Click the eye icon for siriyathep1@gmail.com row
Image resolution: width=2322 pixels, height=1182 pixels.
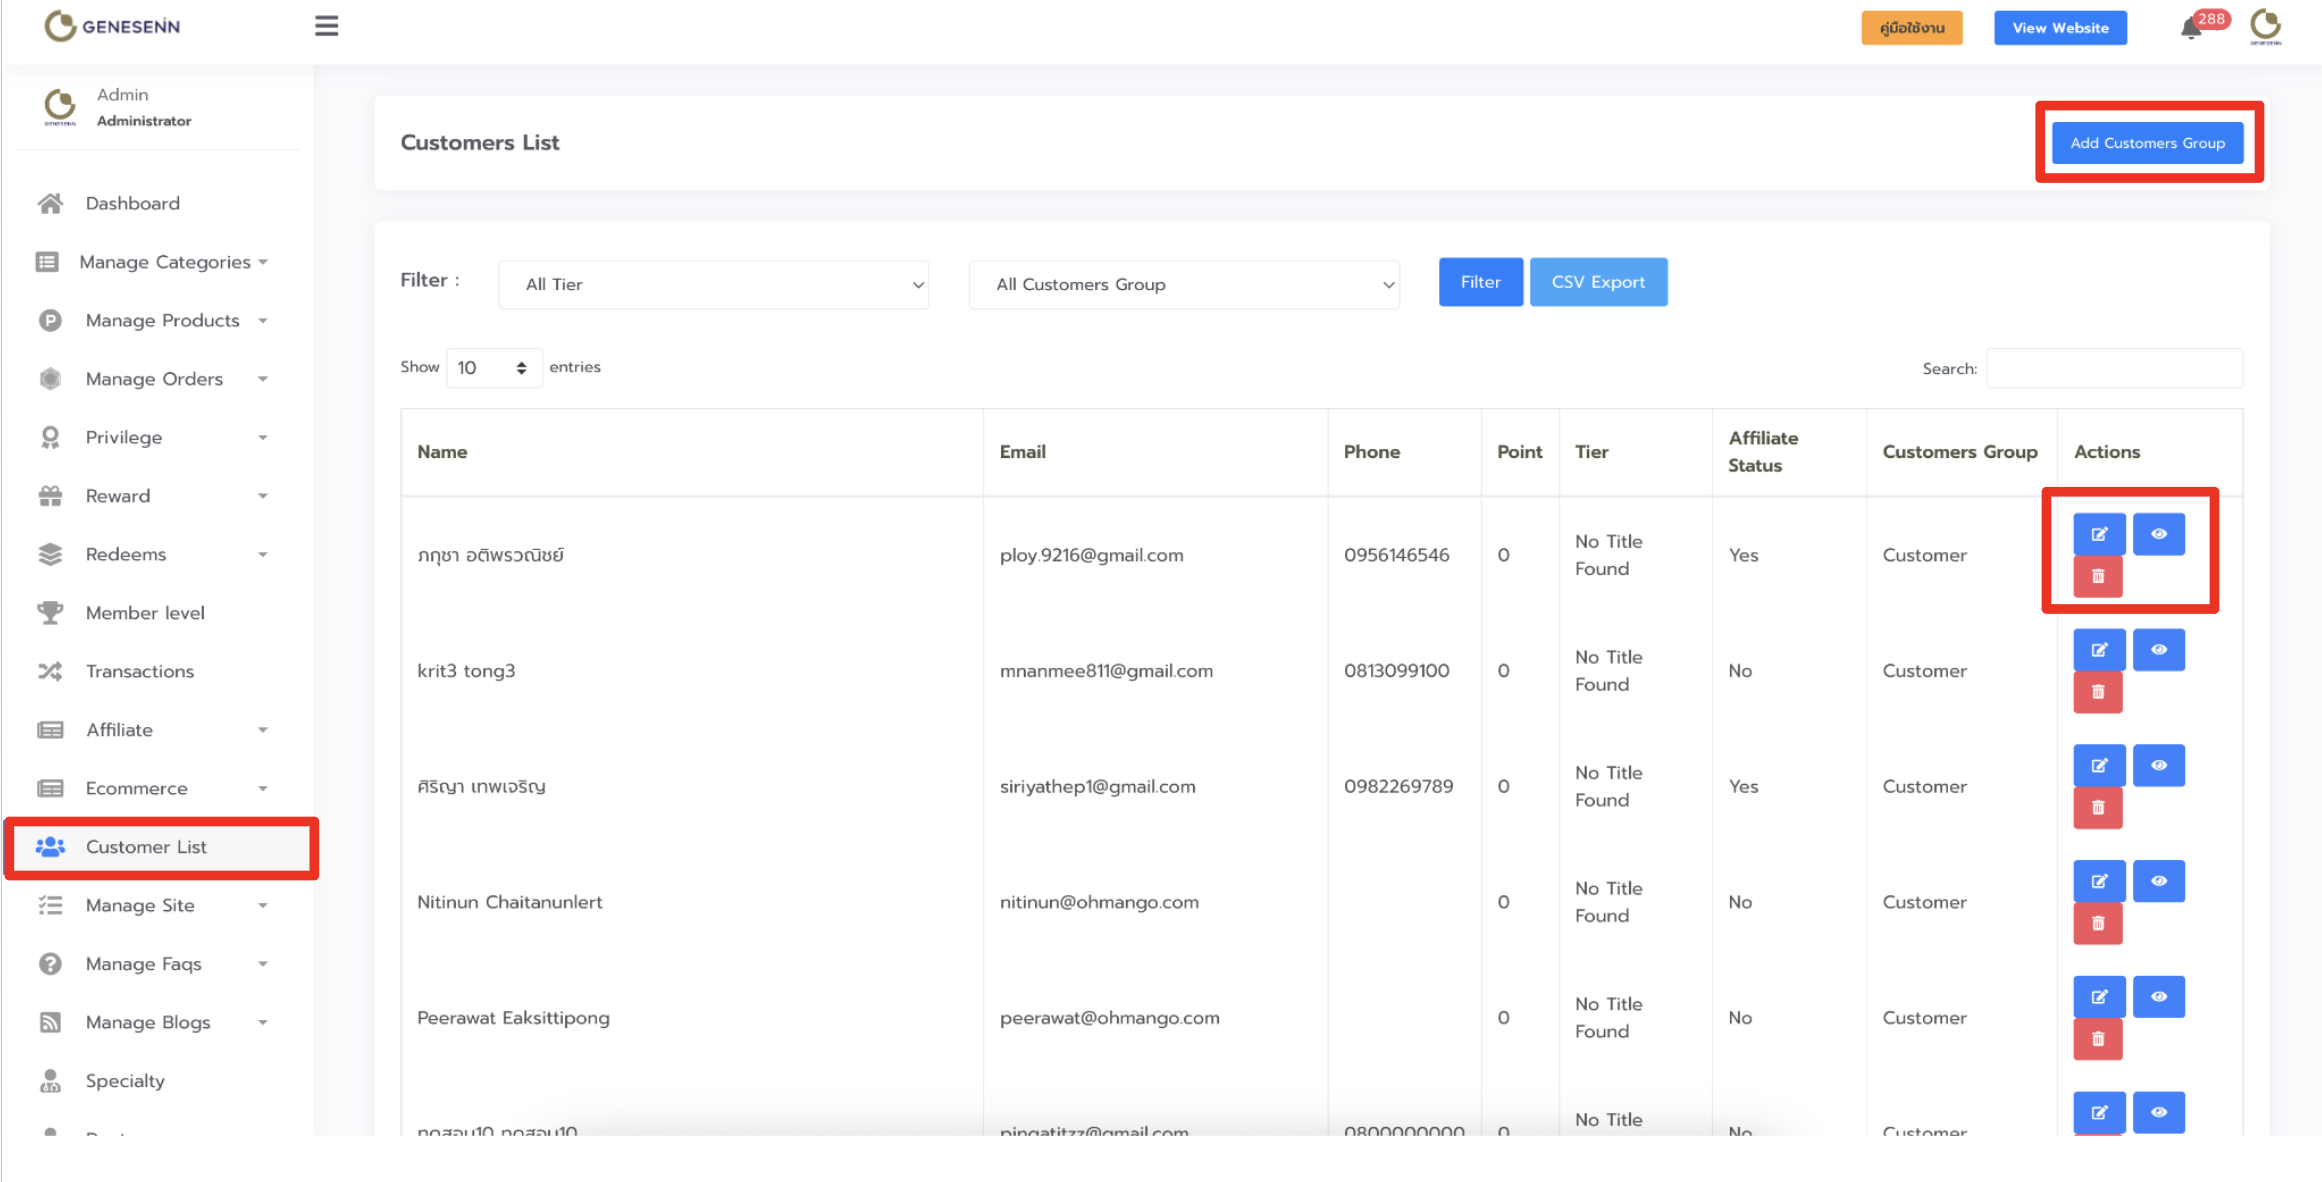click(x=2158, y=766)
